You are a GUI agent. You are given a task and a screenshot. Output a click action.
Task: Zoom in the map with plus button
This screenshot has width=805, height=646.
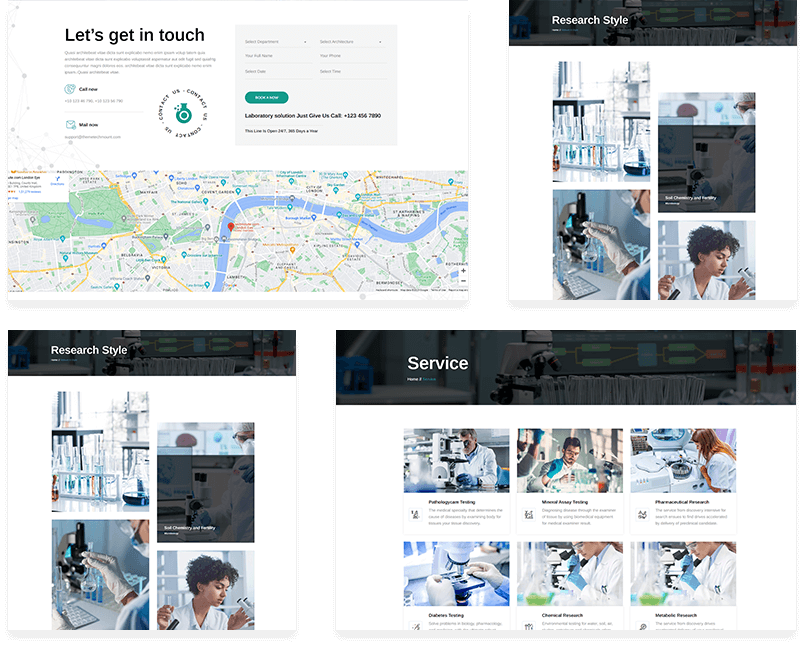pyautogui.click(x=463, y=270)
